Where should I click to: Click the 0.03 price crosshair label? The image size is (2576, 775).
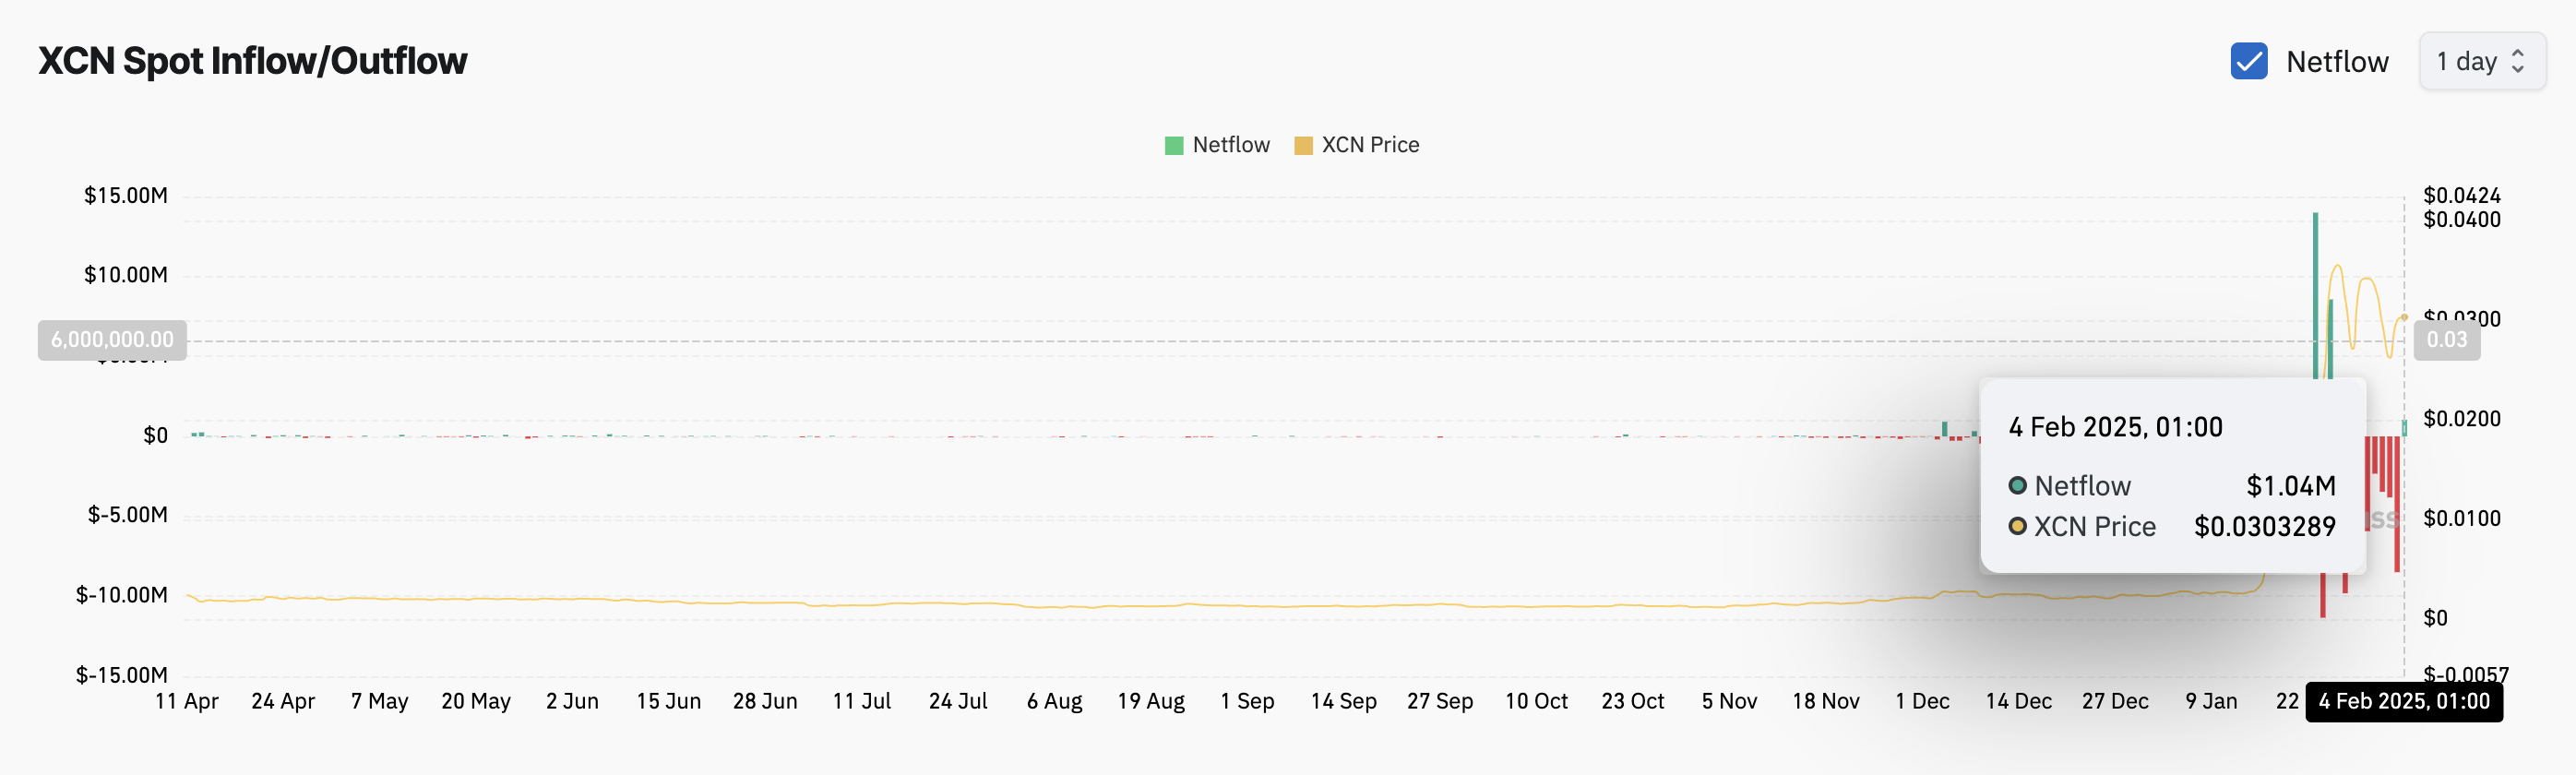pyautogui.click(x=2446, y=340)
